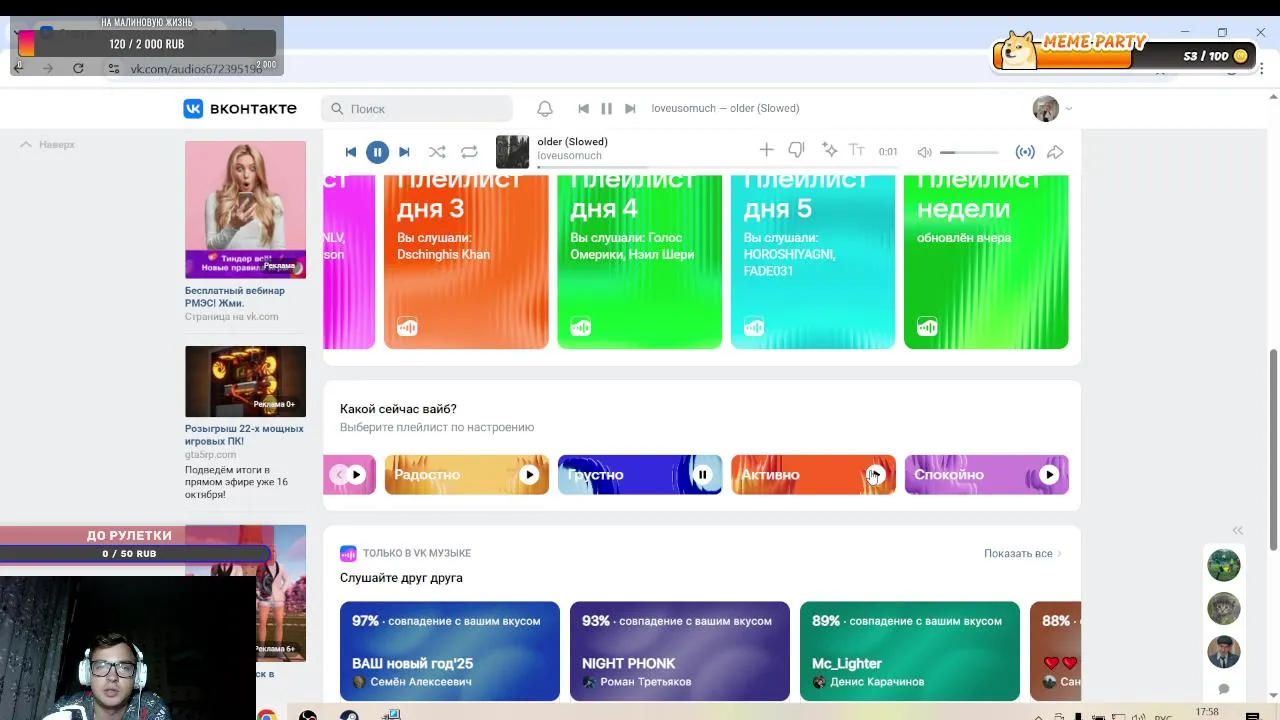This screenshot has width=1280, height=720.
Task: Skip to previous track in header mini-player
Action: (x=583, y=108)
